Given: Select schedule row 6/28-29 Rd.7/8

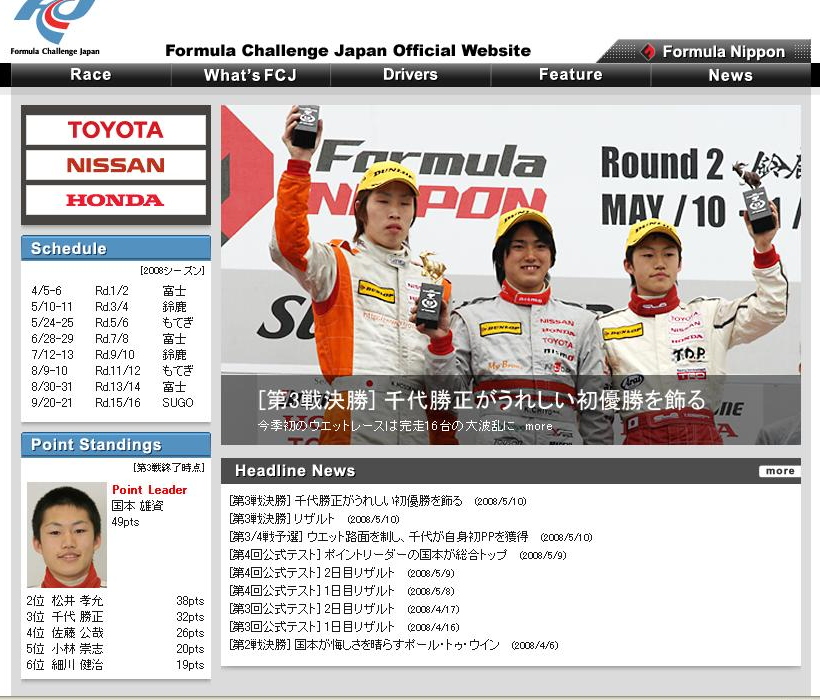Looking at the screenshot, I should pos(112,339).
